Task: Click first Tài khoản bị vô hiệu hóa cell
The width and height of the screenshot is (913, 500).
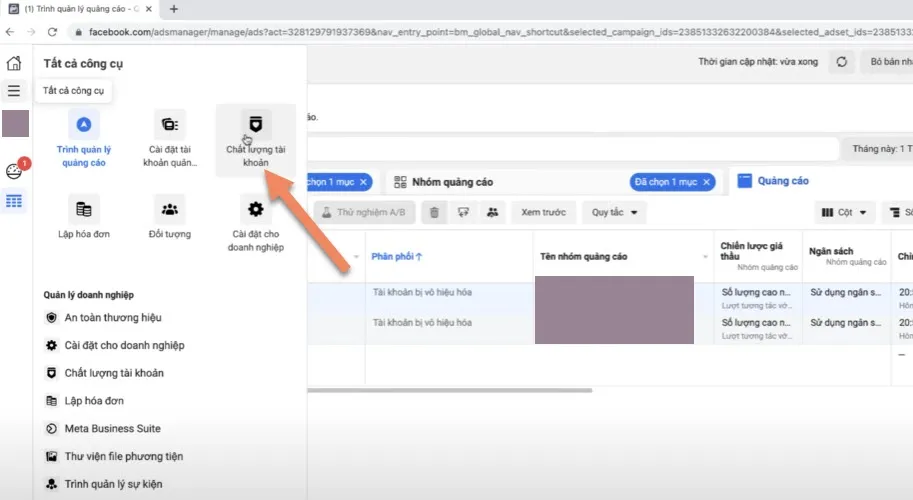Action: [x=422, y=292]
